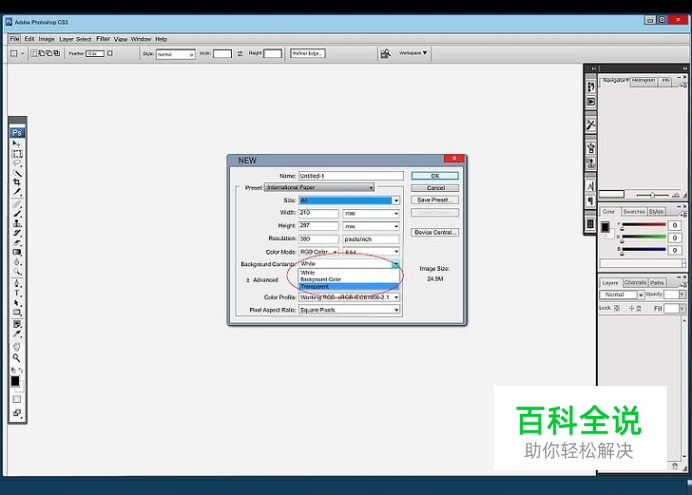692x495 pixels.
Task: Select the Eraser tool in toolbox
Action: (17, 243)
